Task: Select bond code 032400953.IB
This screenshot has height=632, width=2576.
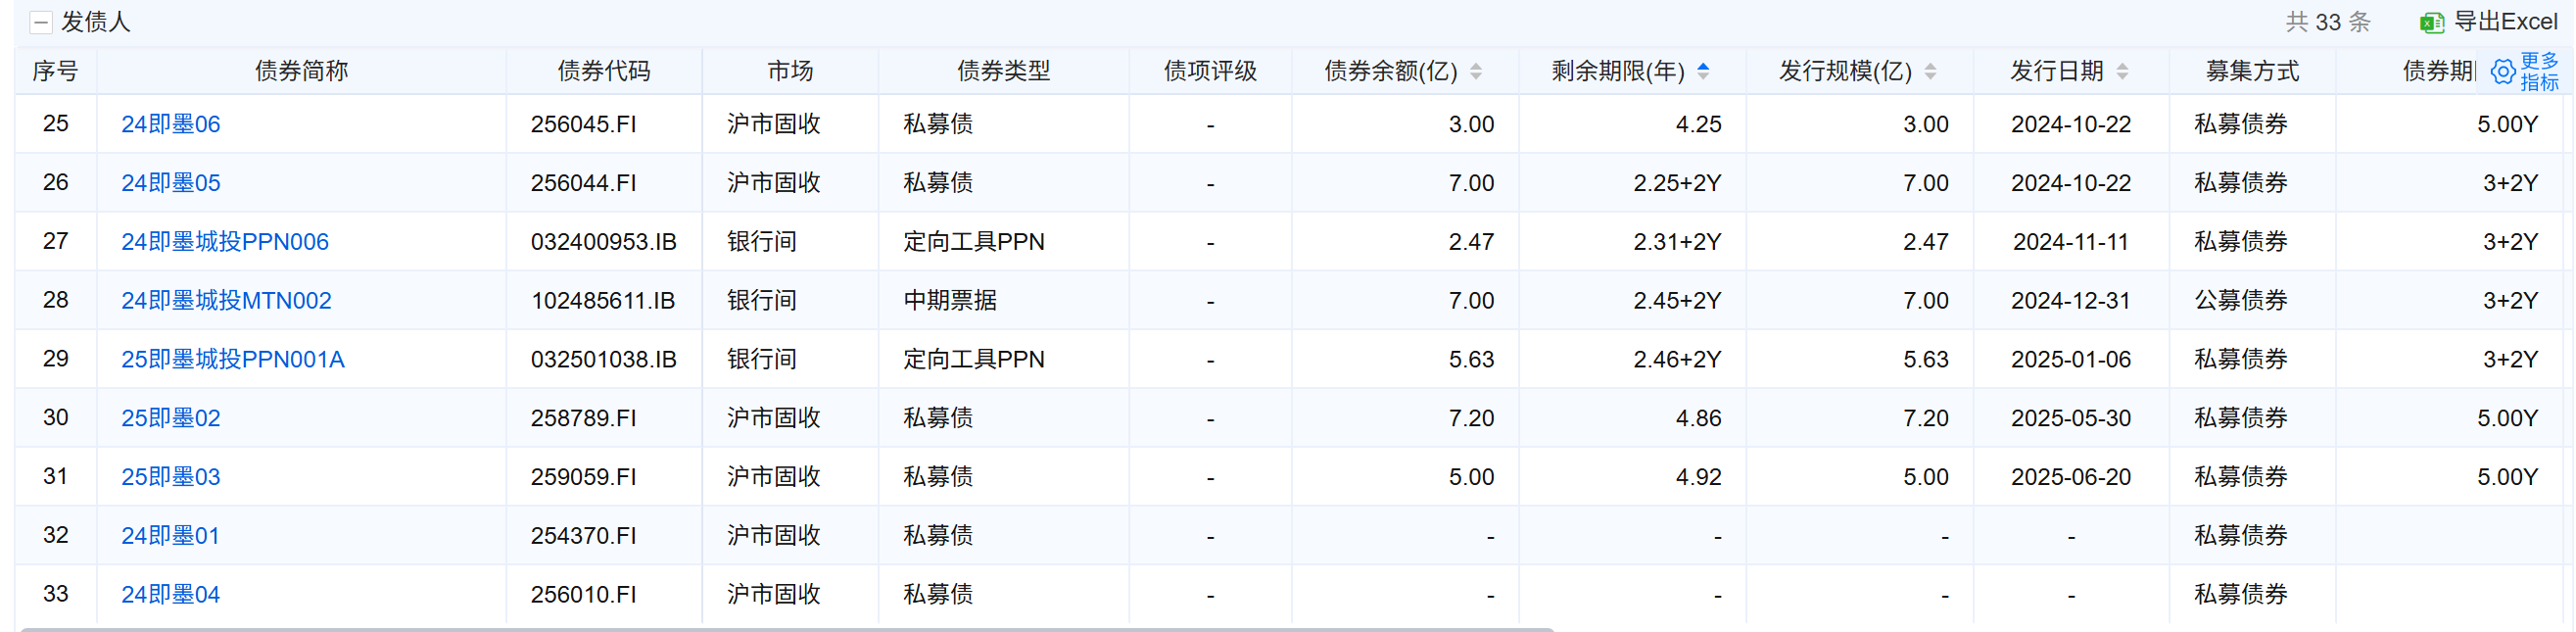Action: pyautogui.click(x=604, y=242)
